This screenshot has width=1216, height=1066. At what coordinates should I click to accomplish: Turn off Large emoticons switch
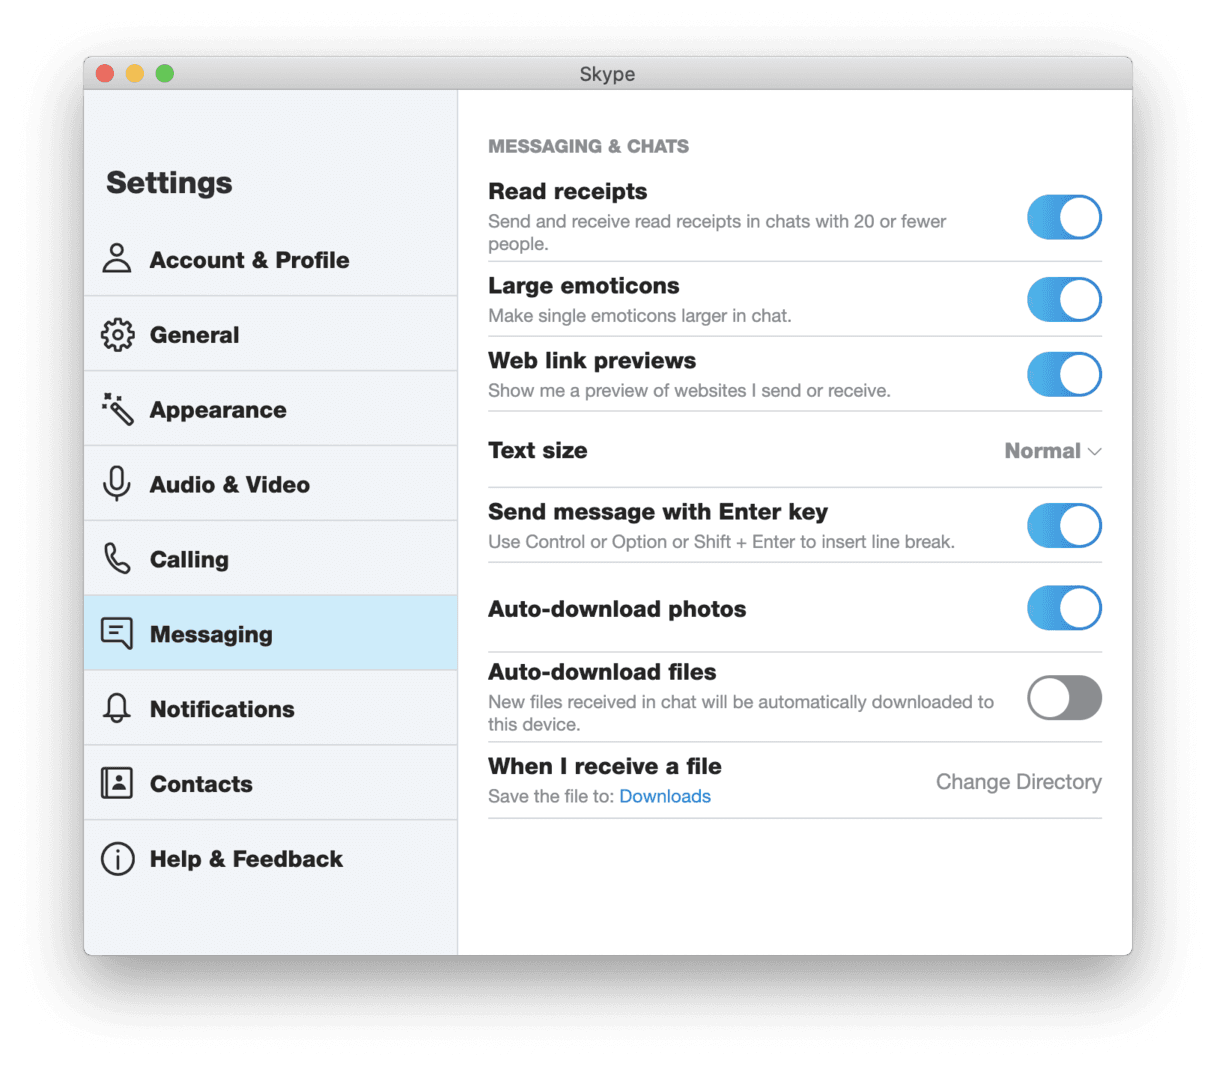(x=1064, y=299)
